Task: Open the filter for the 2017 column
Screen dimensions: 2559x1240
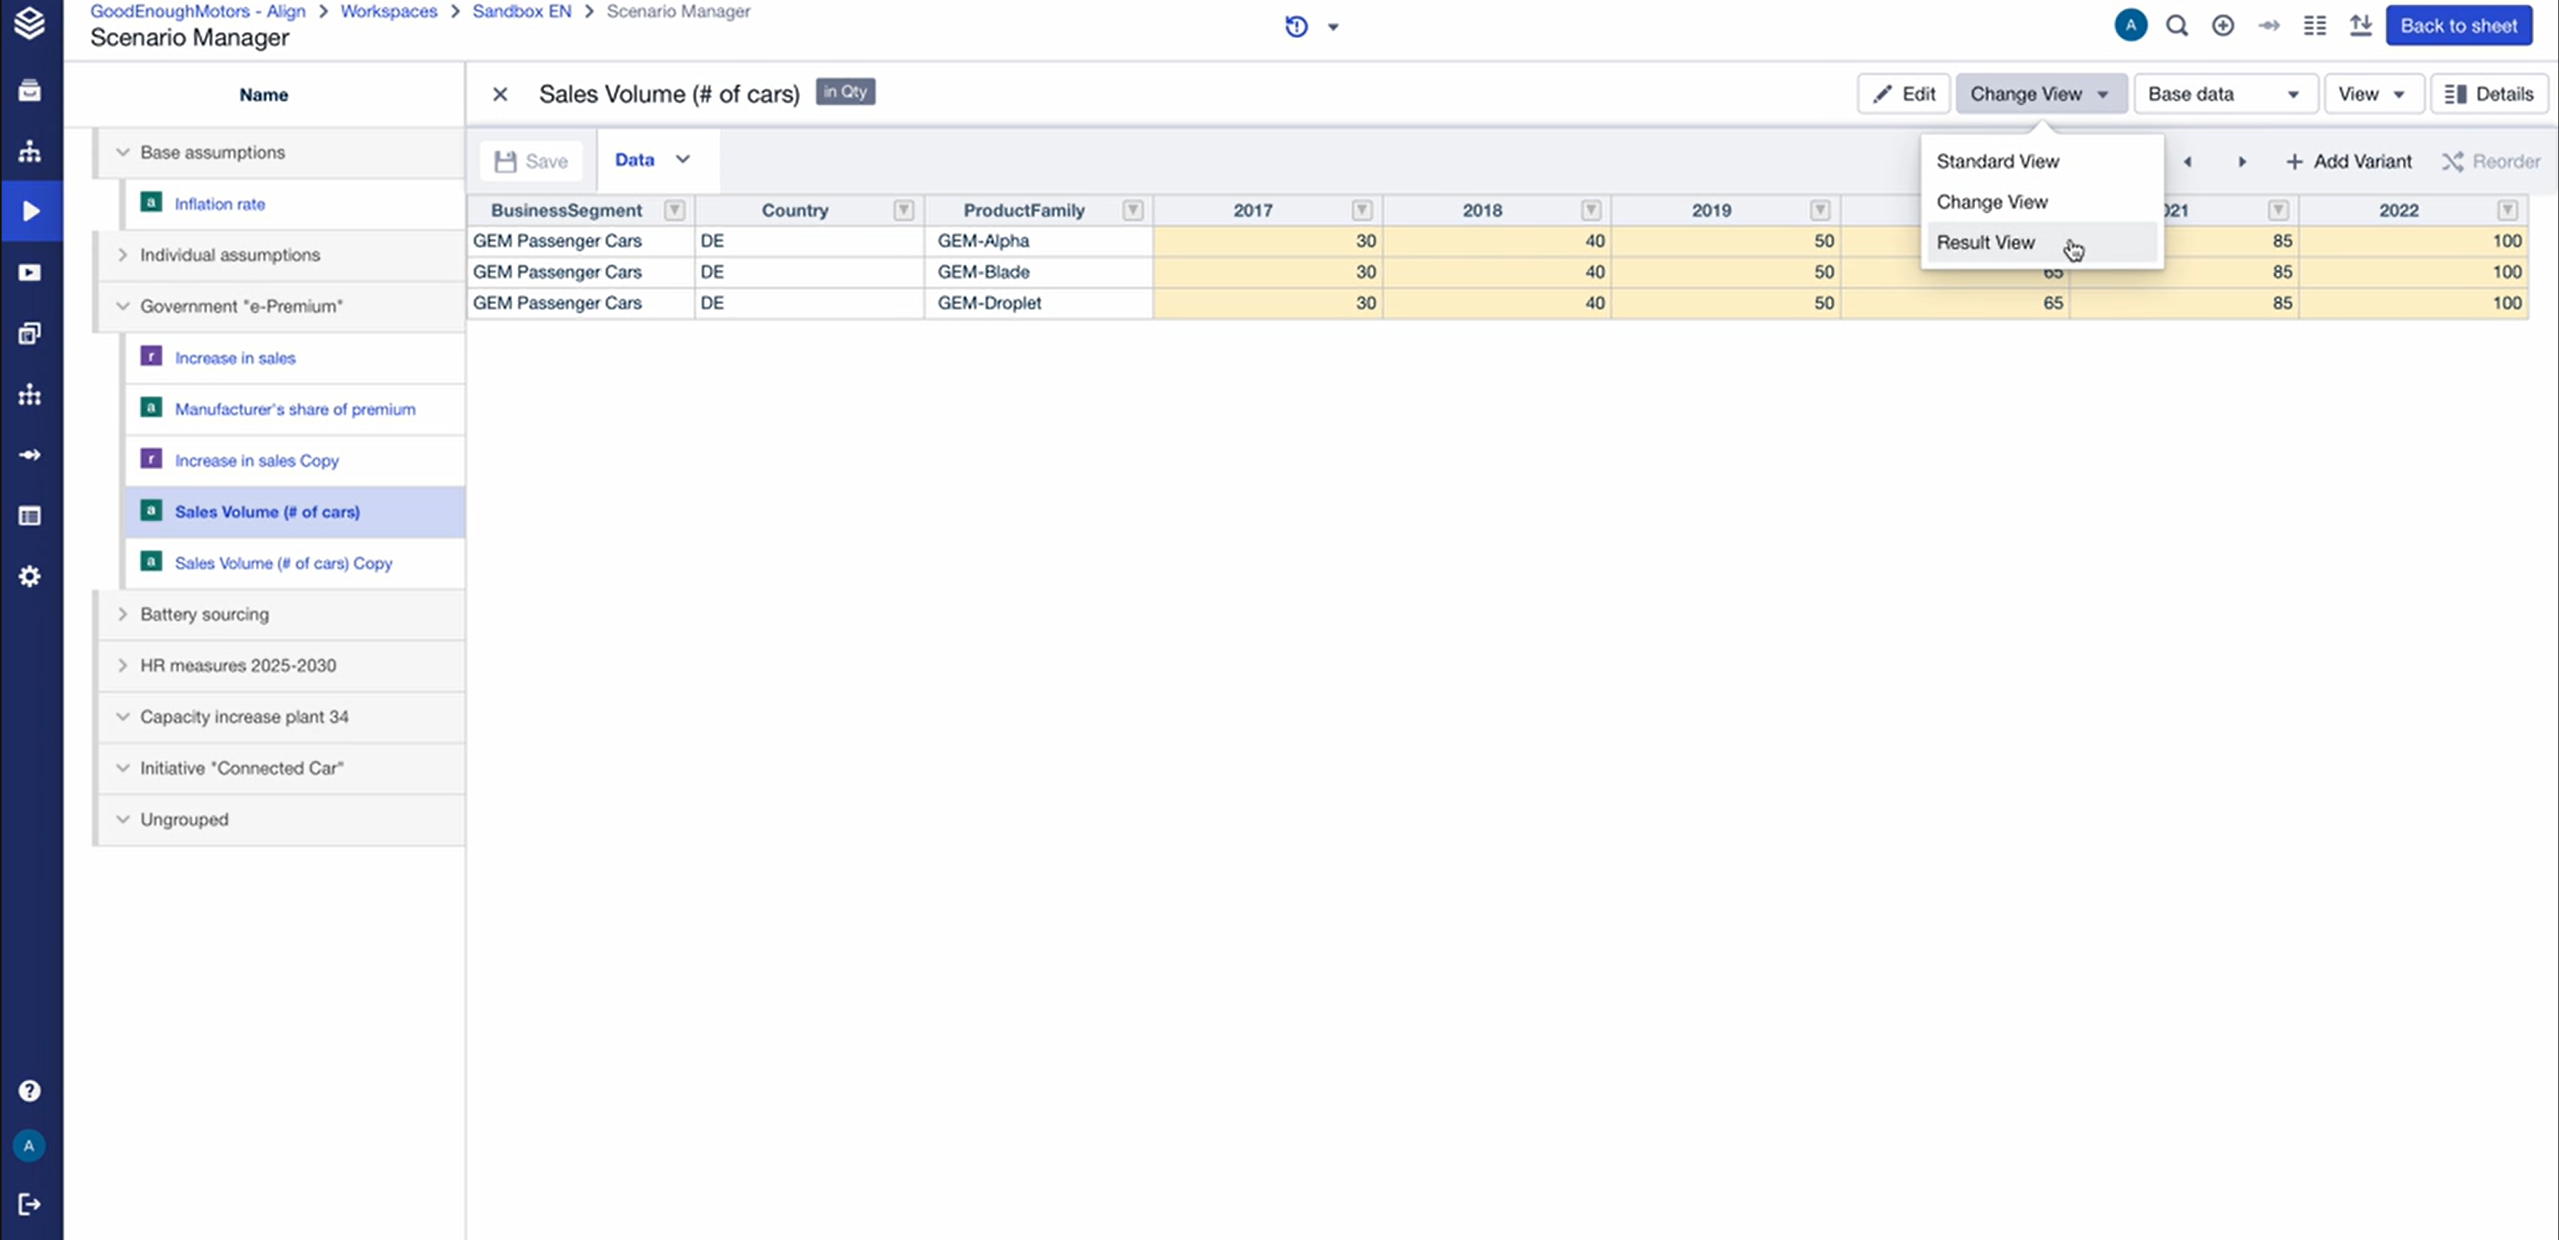Action: [x=1361, y=210]
